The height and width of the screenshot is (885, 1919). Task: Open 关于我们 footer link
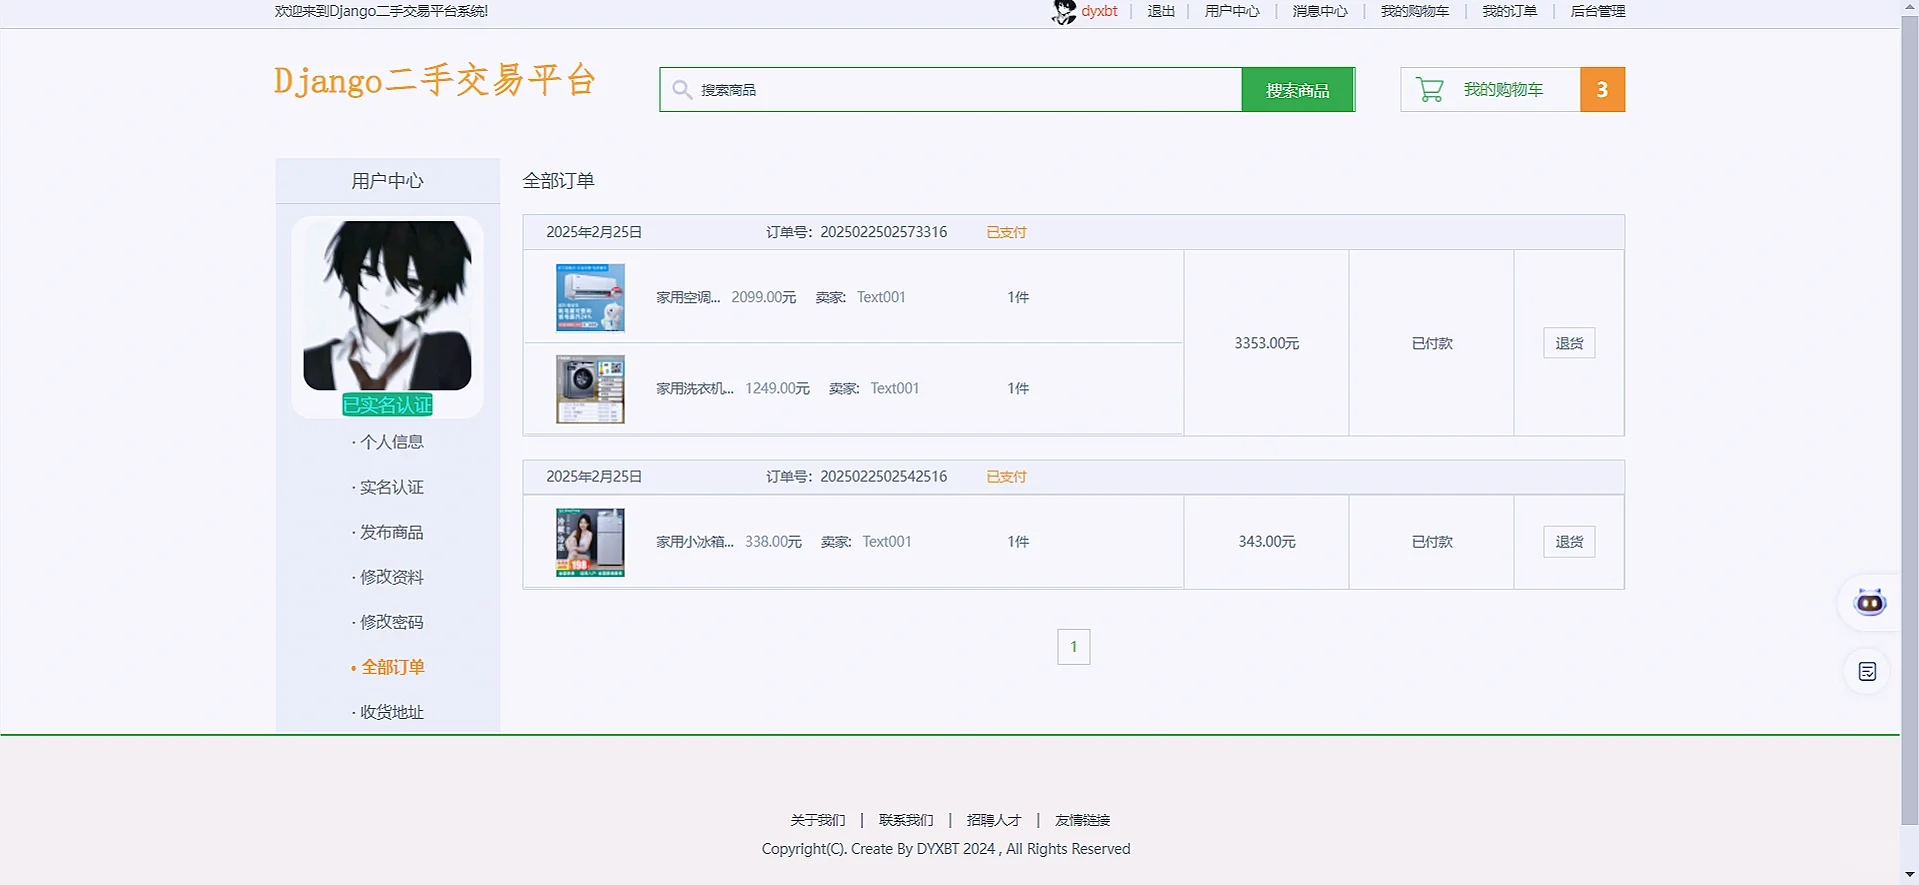[818, 820]
